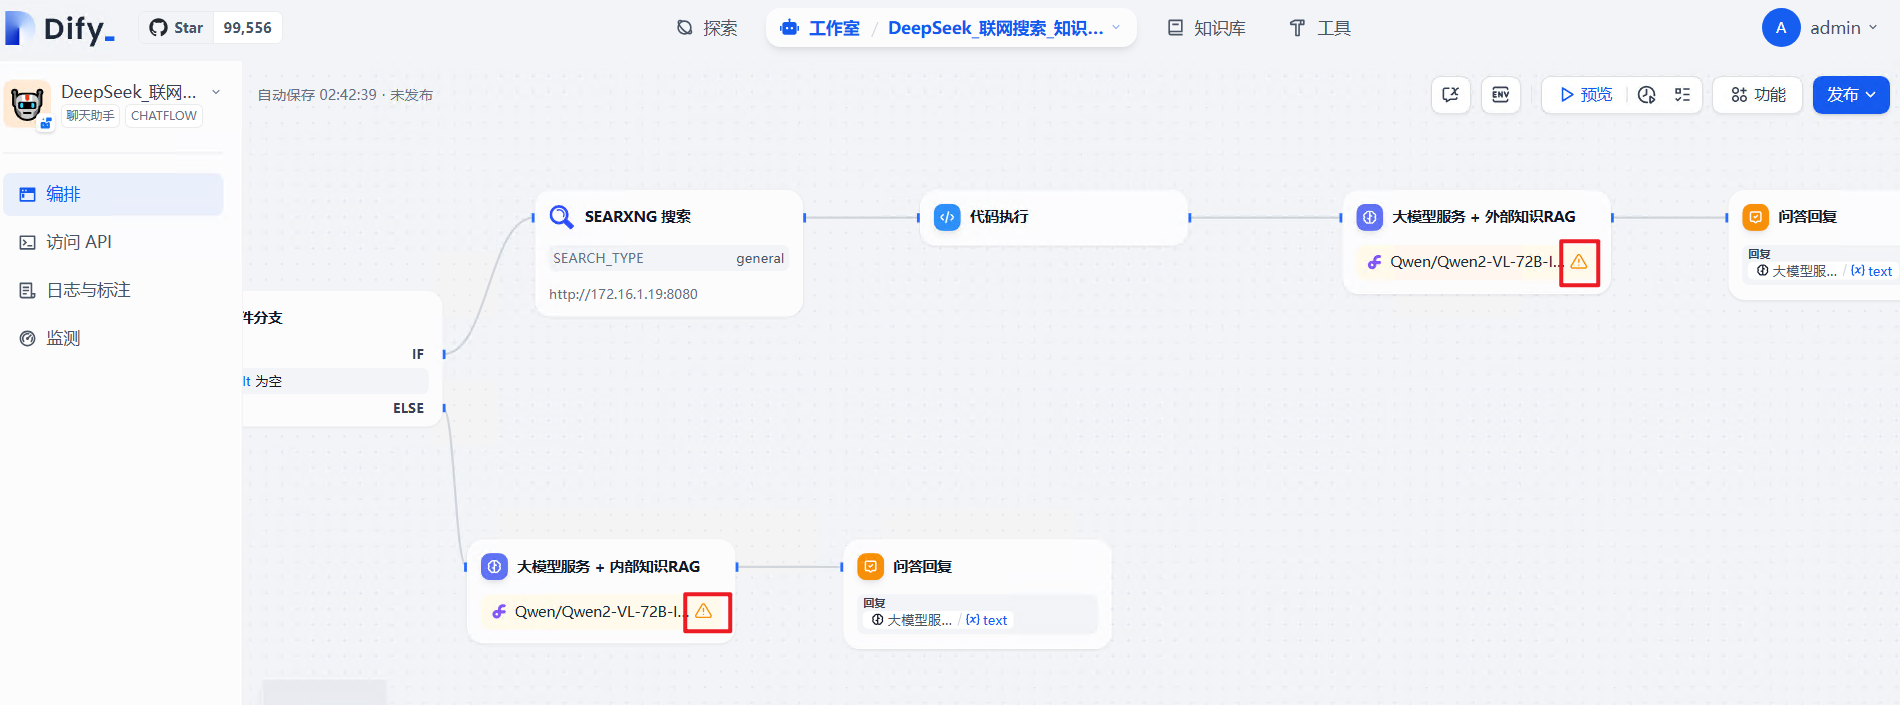The height and width of the screenshot is (705, 1900).
Task: Click the lower 问答回复 answer node icon
Action: click(x=871, y=567)
